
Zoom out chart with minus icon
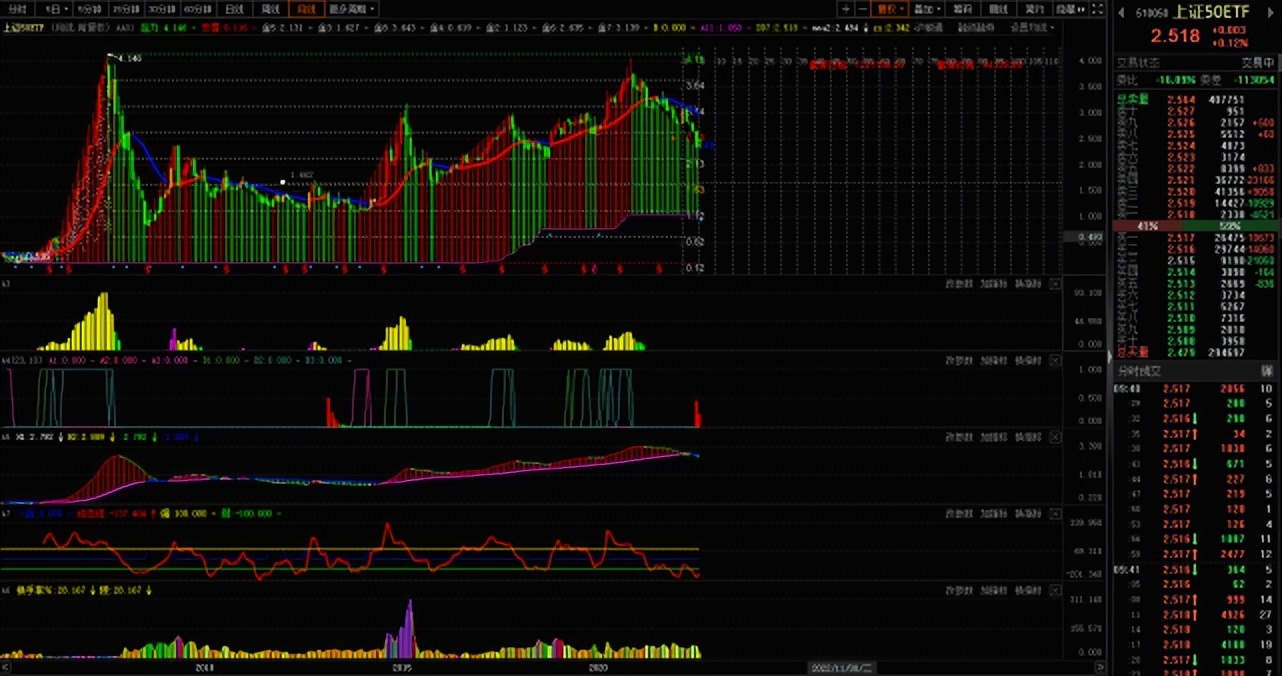click(864, 8)
